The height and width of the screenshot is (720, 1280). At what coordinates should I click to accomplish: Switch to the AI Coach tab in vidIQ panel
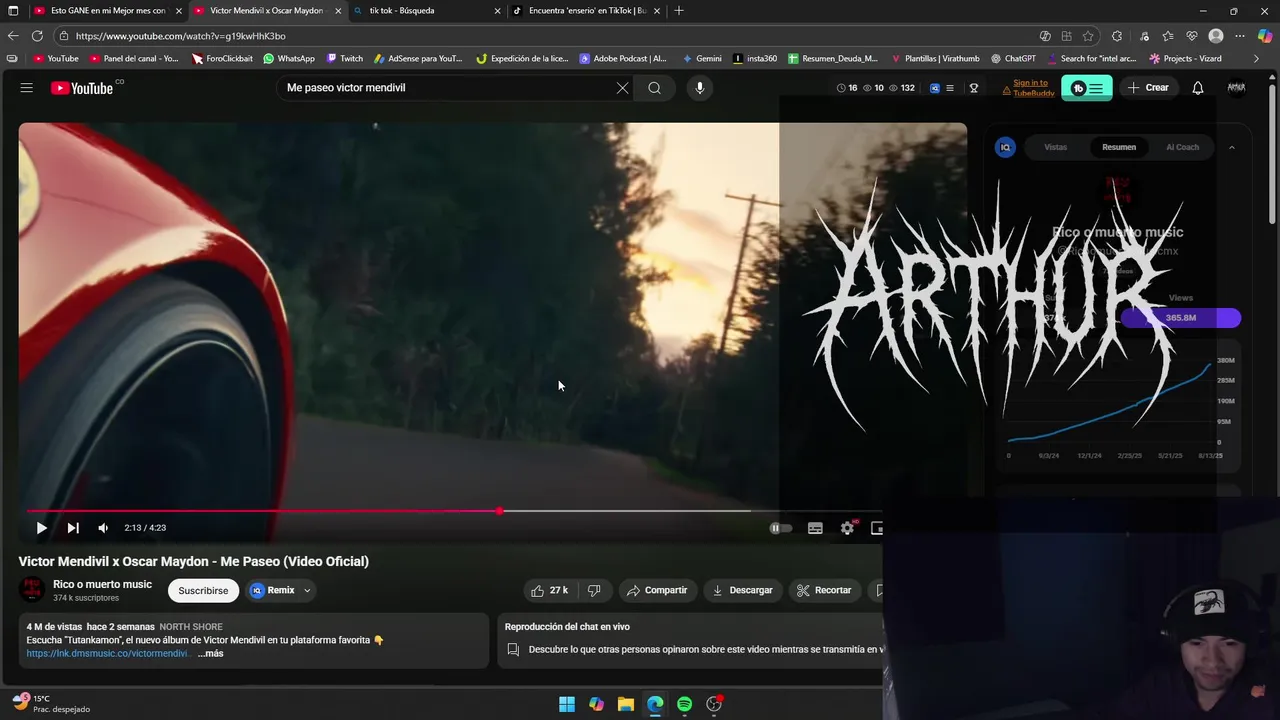click(1182, 147)
